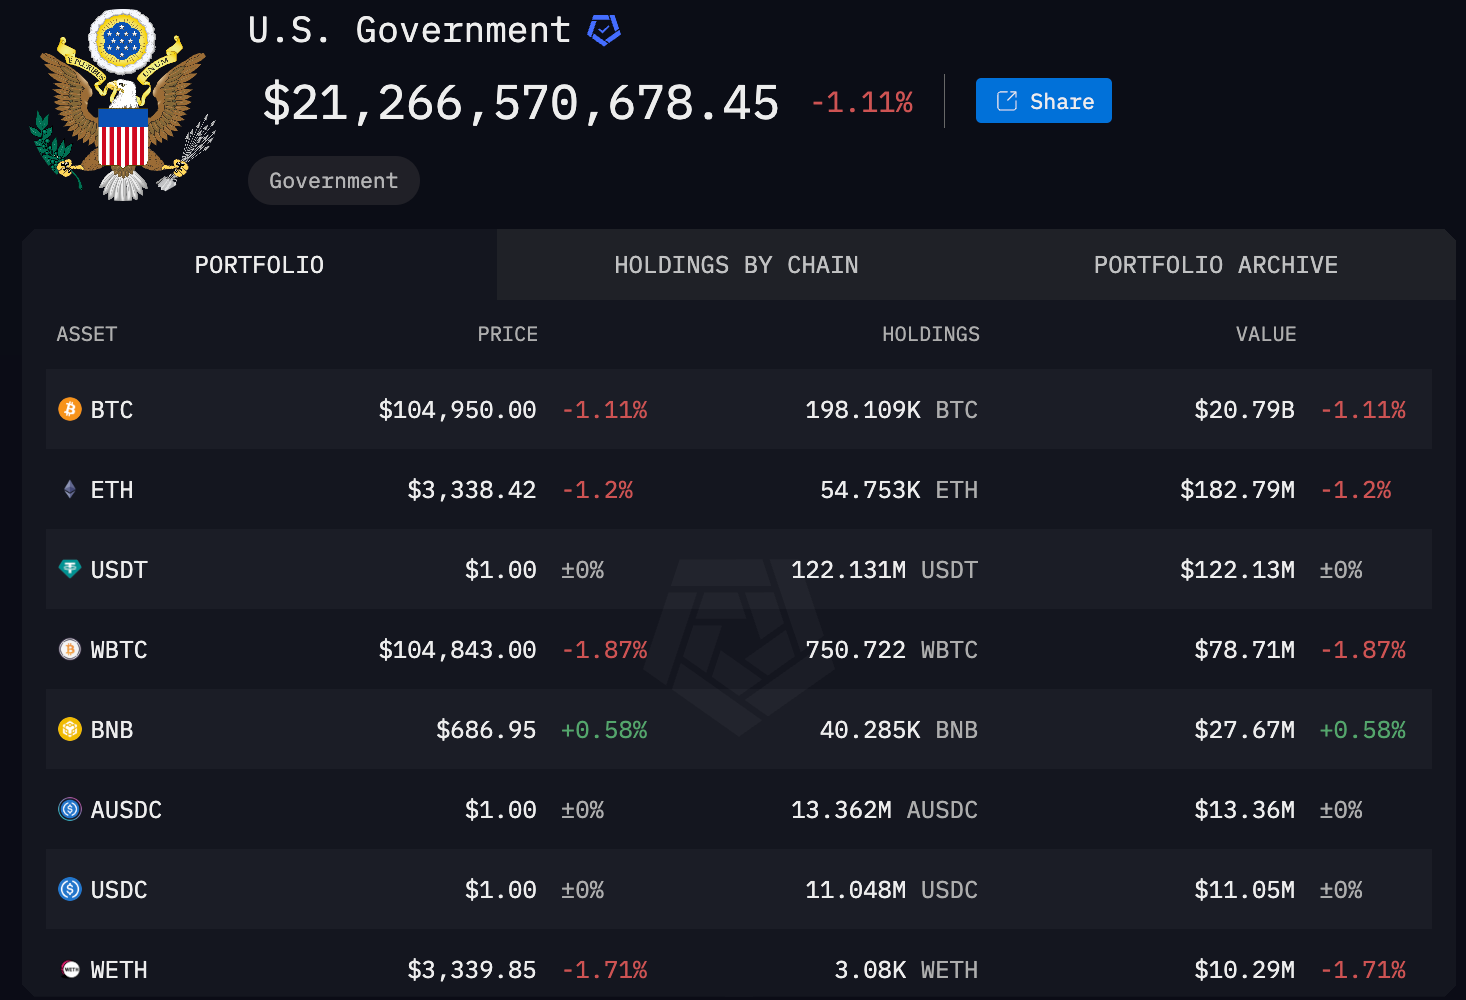Click the Share button
The image size is (1466, 1000).
(x=1043, y=101)
